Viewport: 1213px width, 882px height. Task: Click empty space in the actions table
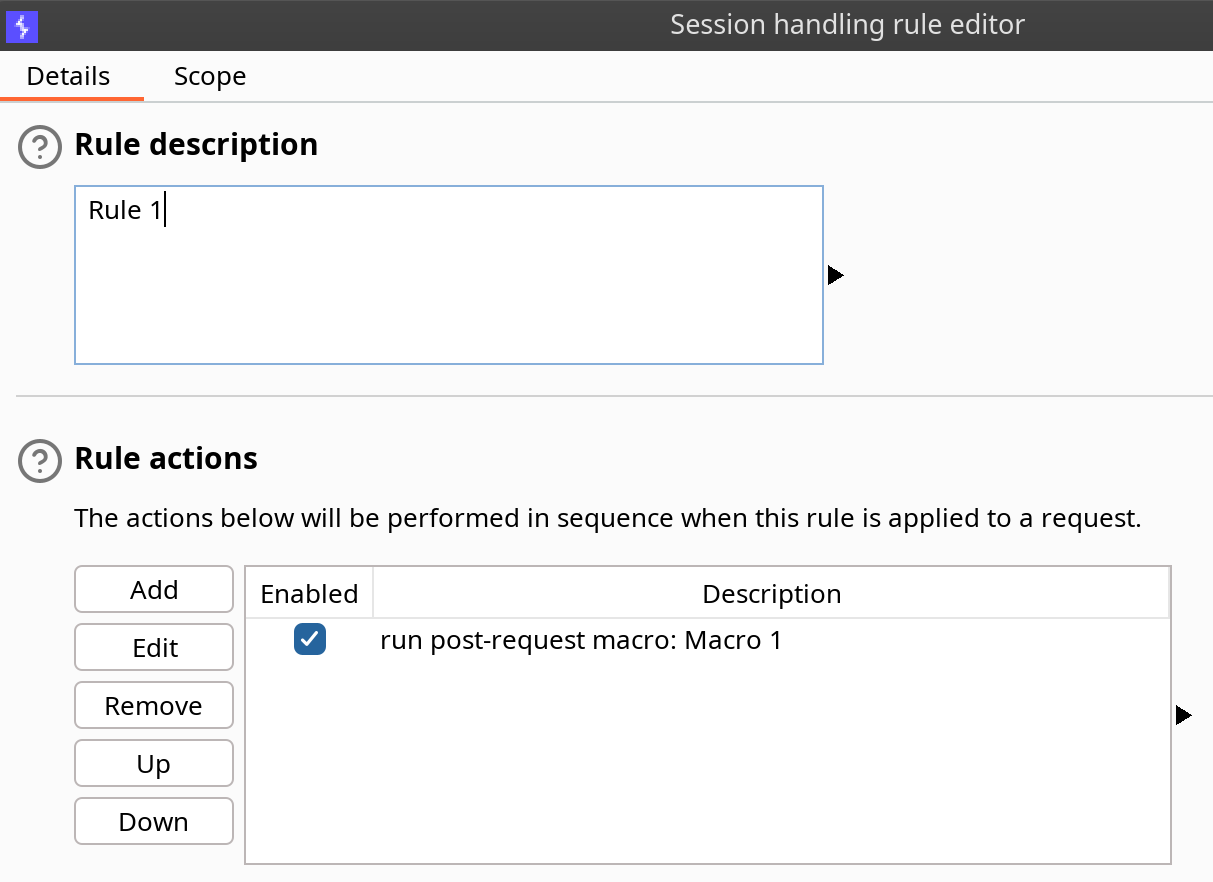coord(708,760)
